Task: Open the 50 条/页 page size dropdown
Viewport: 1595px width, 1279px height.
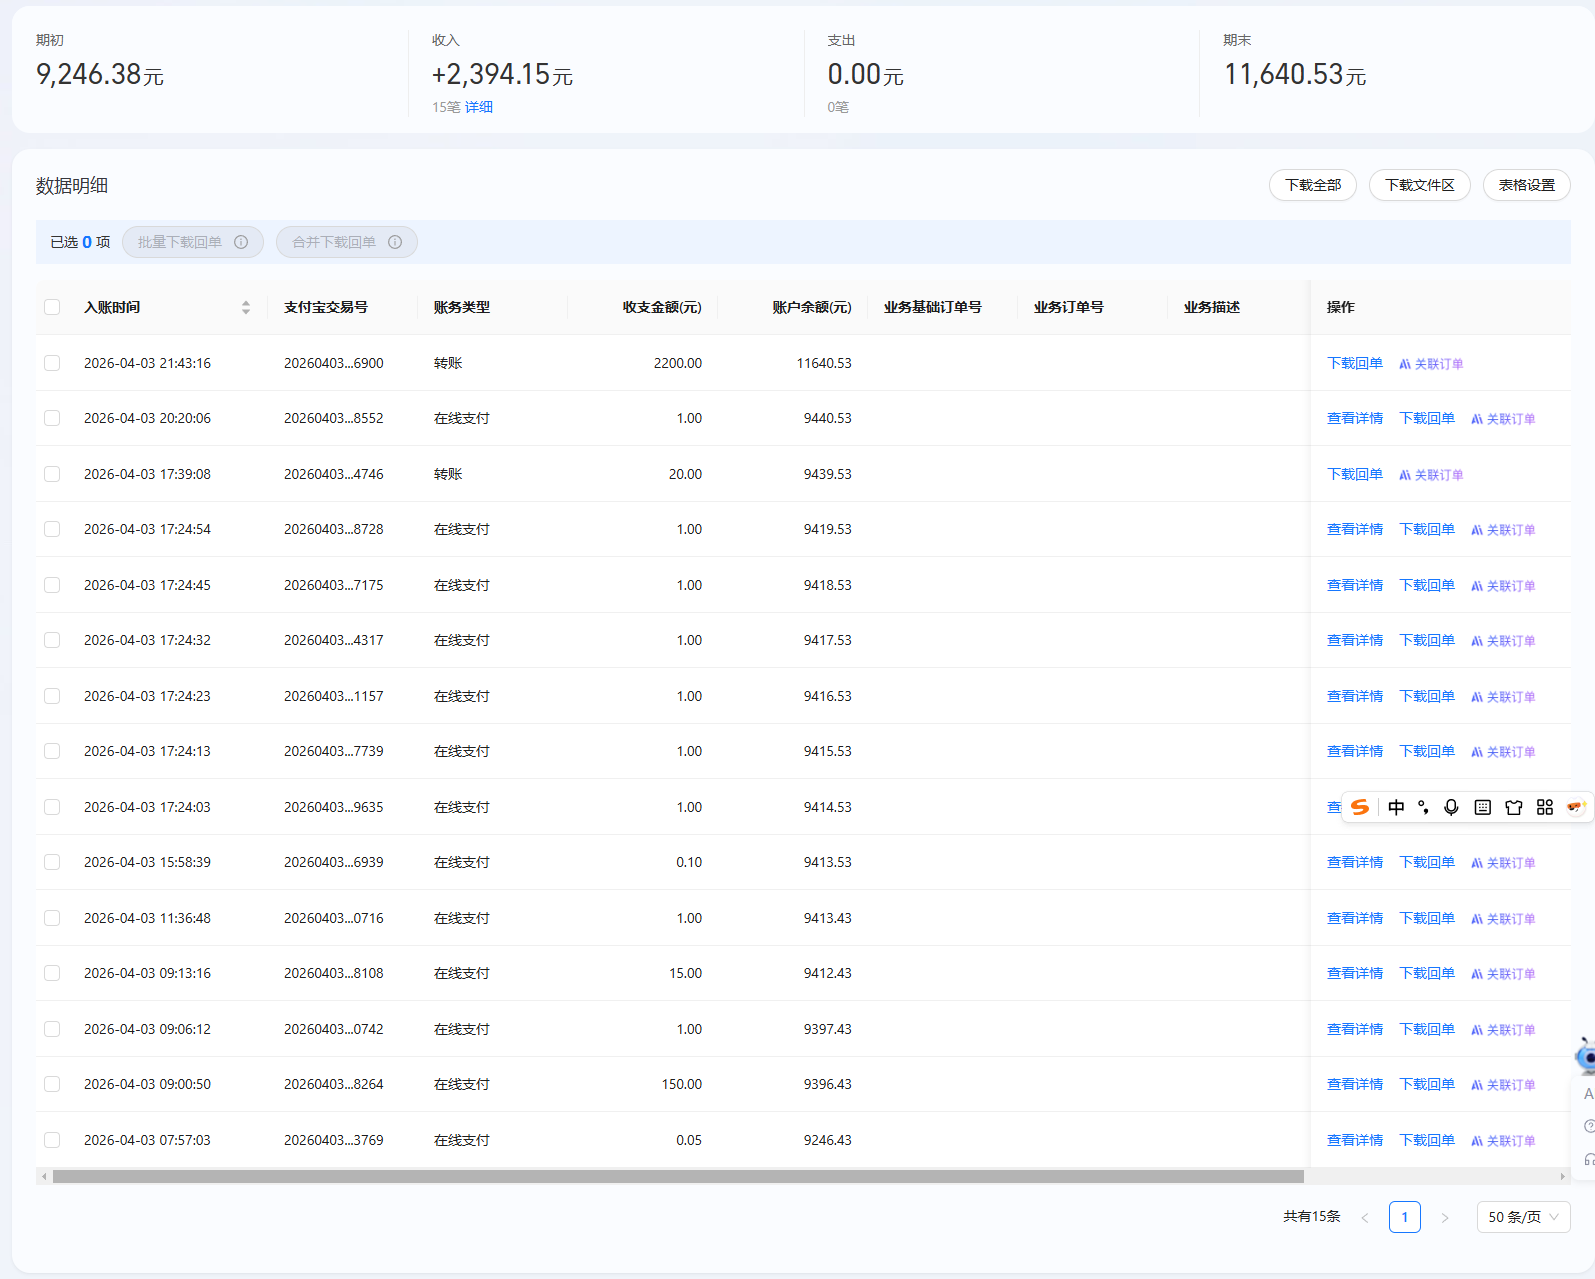Action: point(1523,1217)
